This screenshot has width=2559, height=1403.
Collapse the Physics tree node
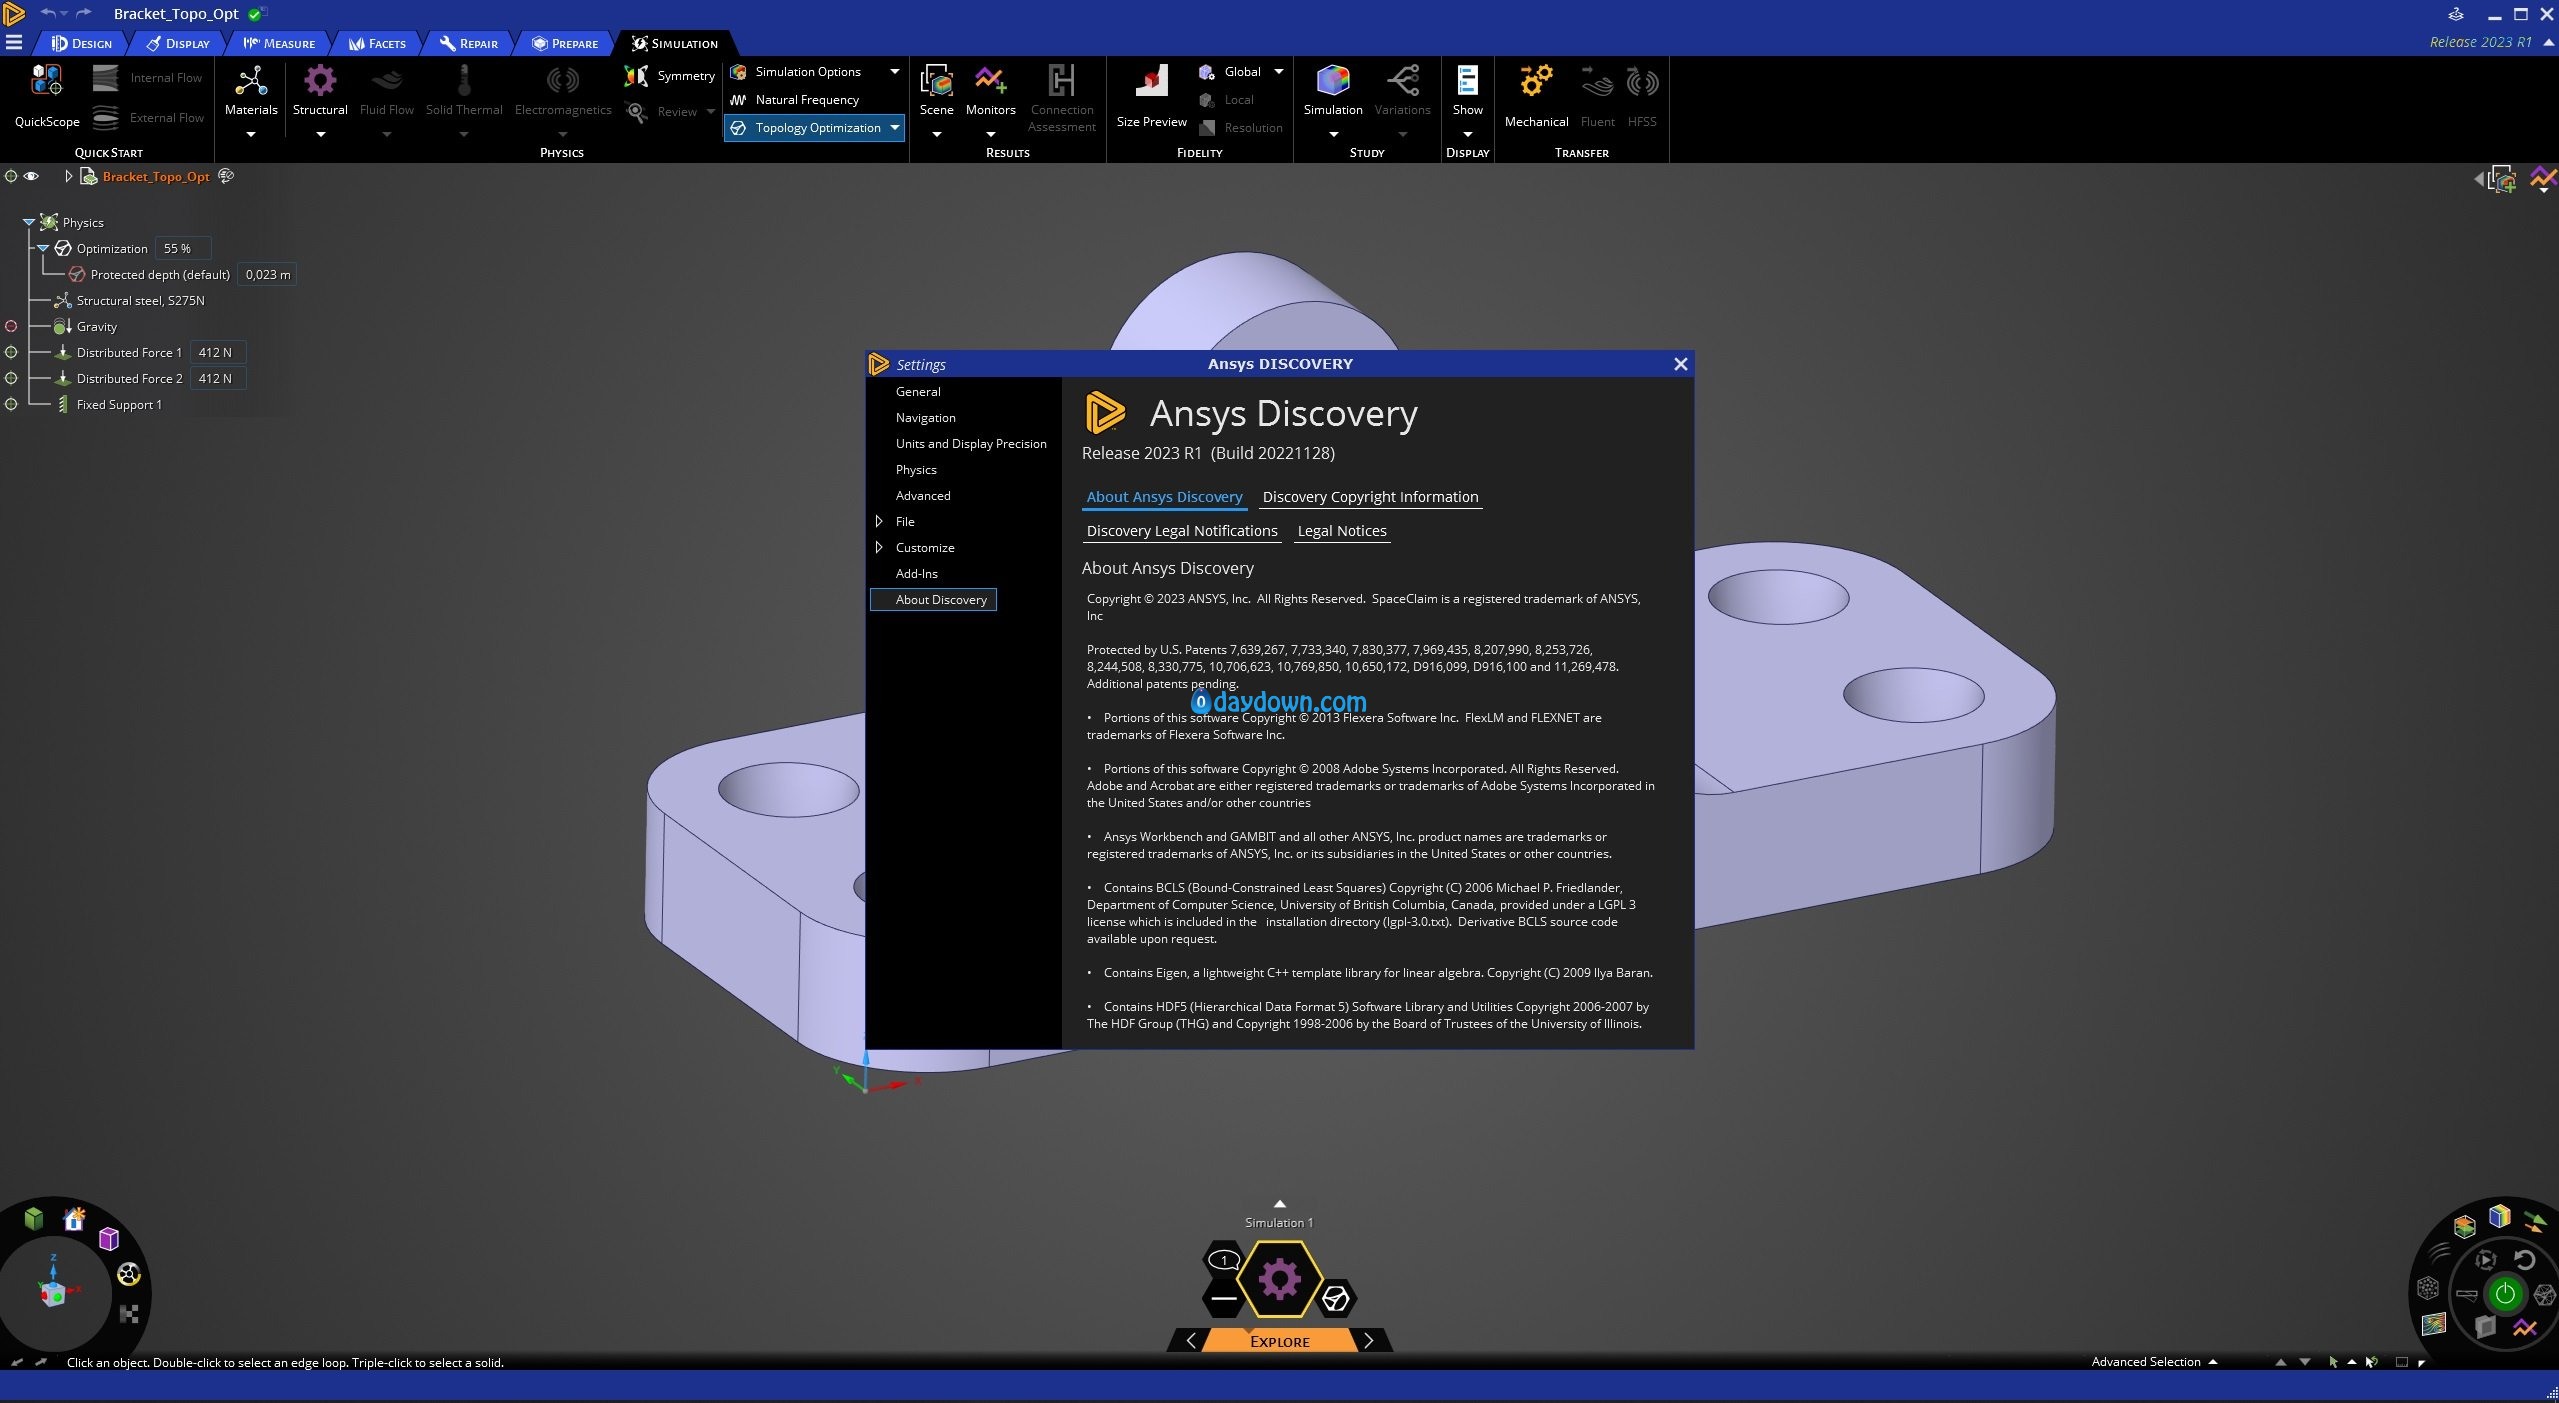[29, 223]
